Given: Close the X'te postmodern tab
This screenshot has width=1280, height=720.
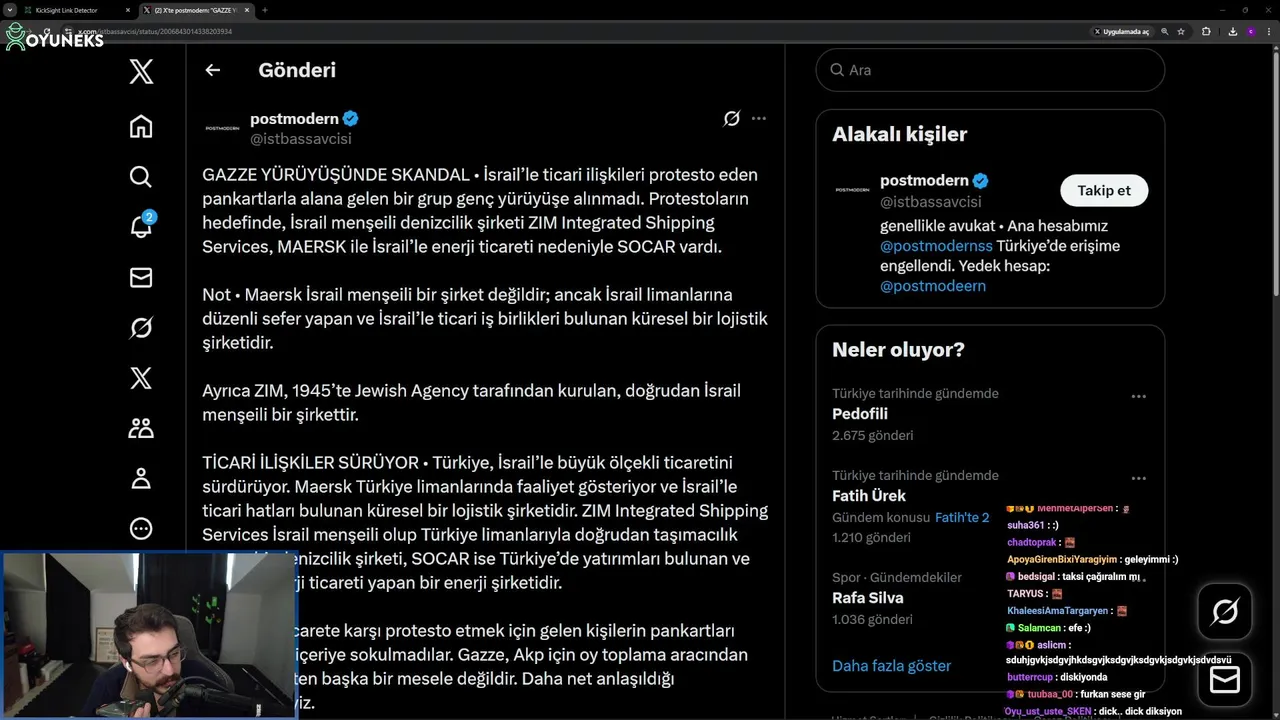Looking at the screenshot, I should [246, 10].
